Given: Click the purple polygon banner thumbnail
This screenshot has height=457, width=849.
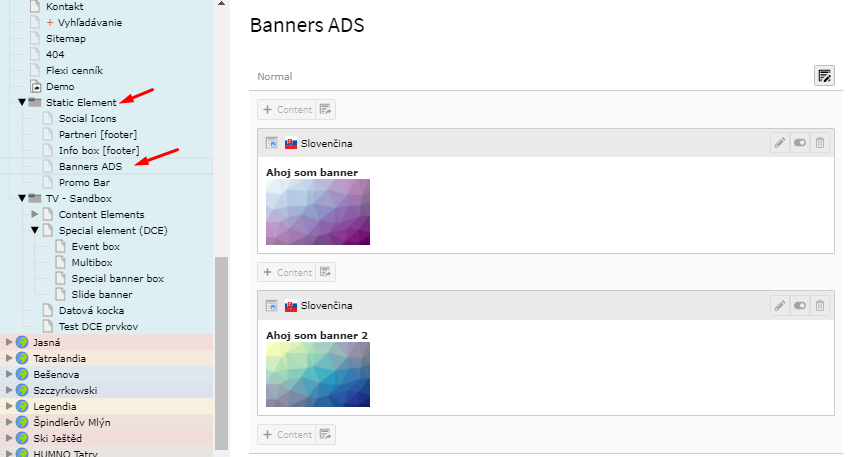Looking at the screenshot, I should point(318,212).
